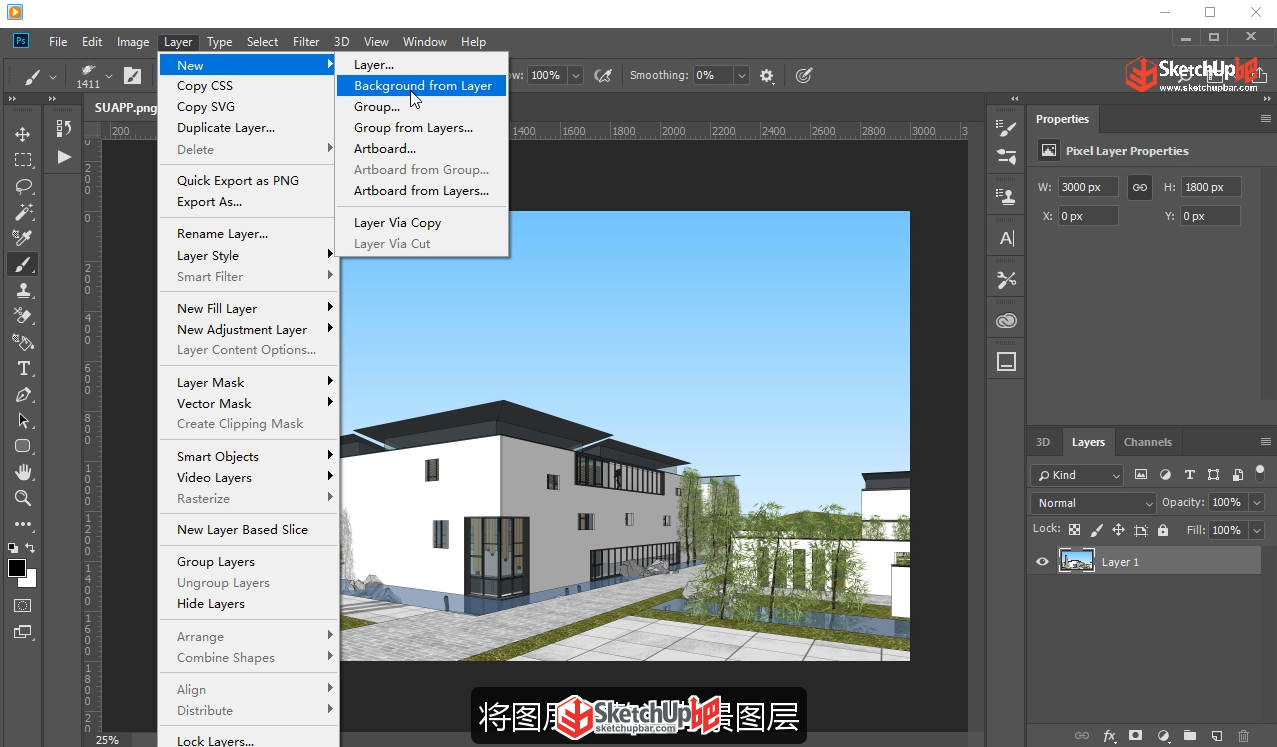The image size is (1277, 747).
Task: Toggle link width and height
Action: pos(1139,187)
